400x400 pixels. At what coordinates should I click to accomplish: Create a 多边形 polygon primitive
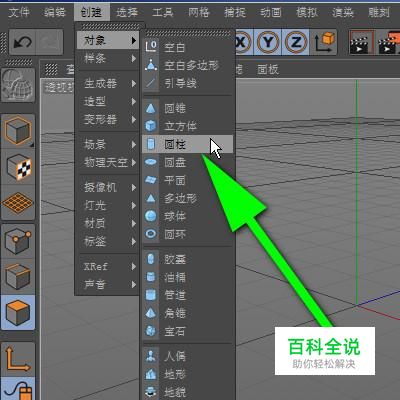187,198
